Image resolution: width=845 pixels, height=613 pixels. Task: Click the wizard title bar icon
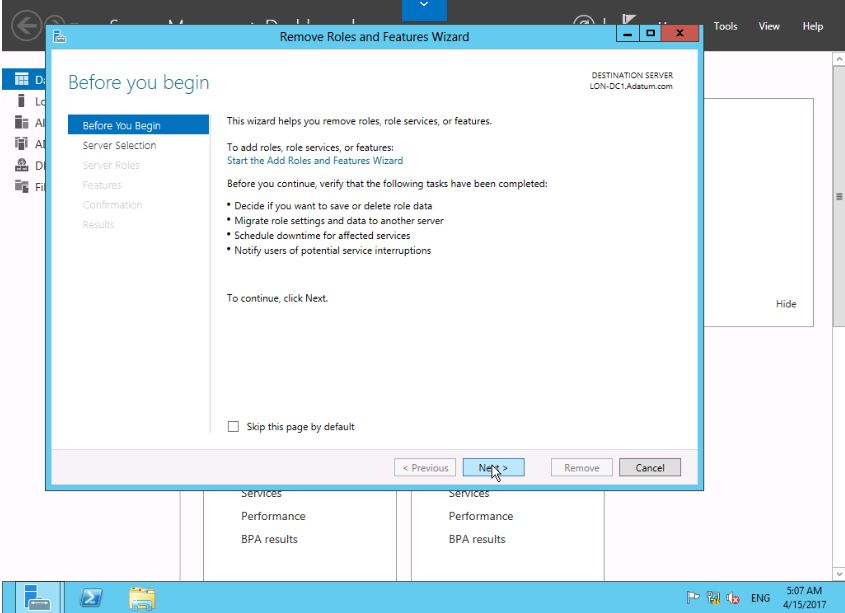click(59, 38)
